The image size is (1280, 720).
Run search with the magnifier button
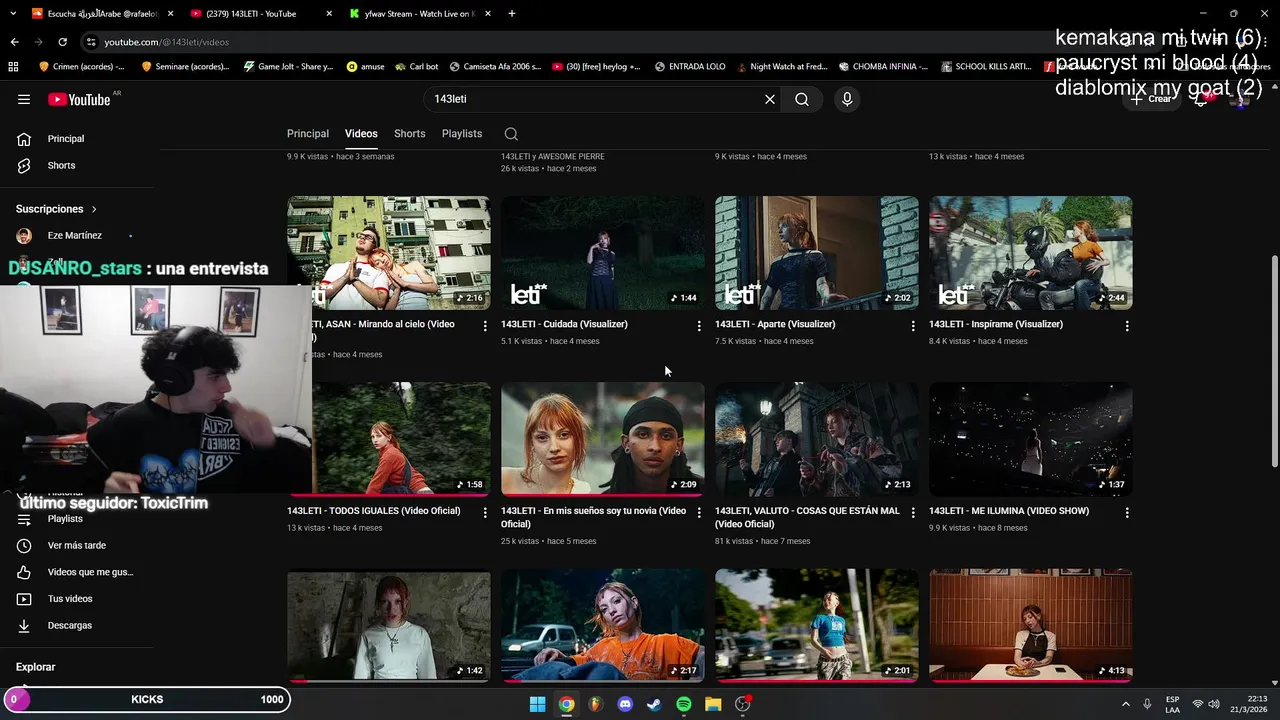coord(802,99)
